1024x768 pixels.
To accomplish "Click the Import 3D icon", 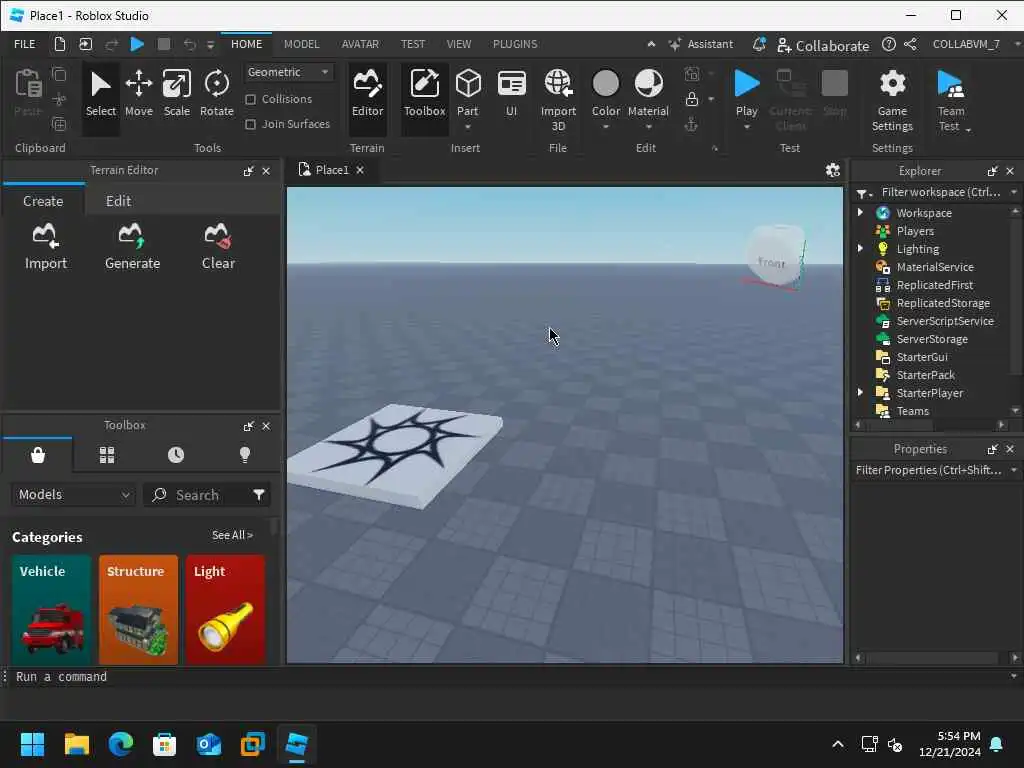I will [x=558, y=84].
